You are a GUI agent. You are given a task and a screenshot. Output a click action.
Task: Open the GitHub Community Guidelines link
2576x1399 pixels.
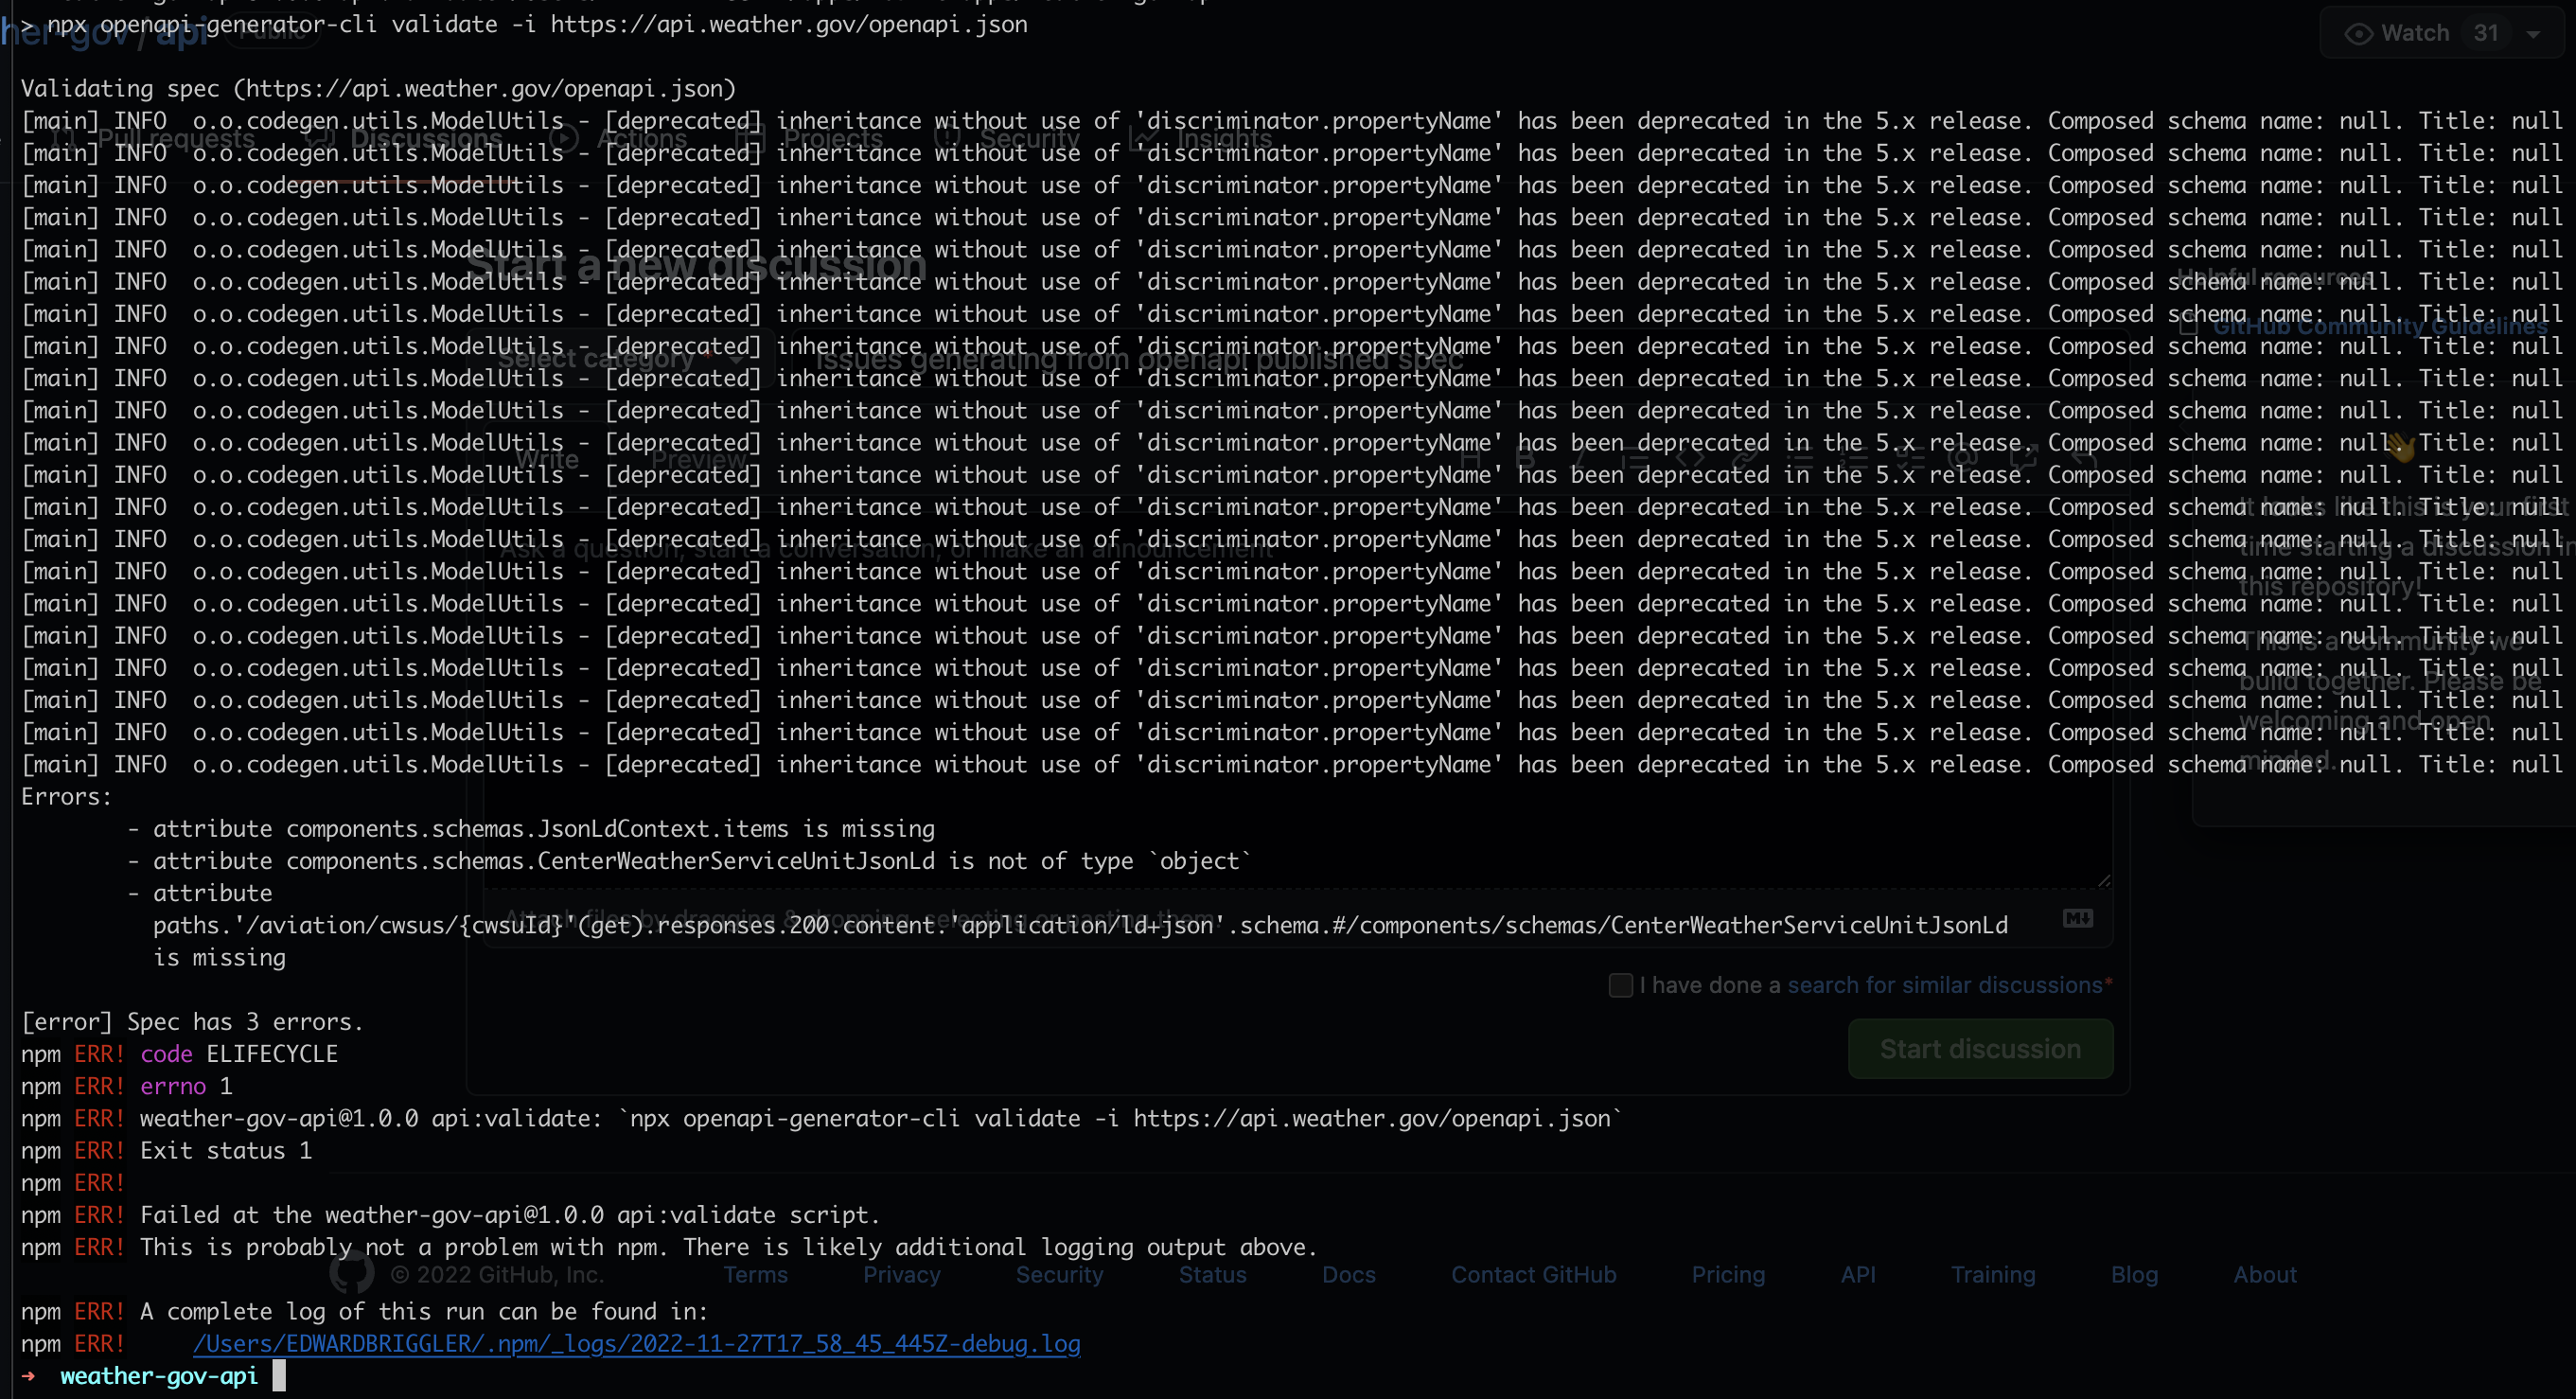click(x=2380, y=326)
